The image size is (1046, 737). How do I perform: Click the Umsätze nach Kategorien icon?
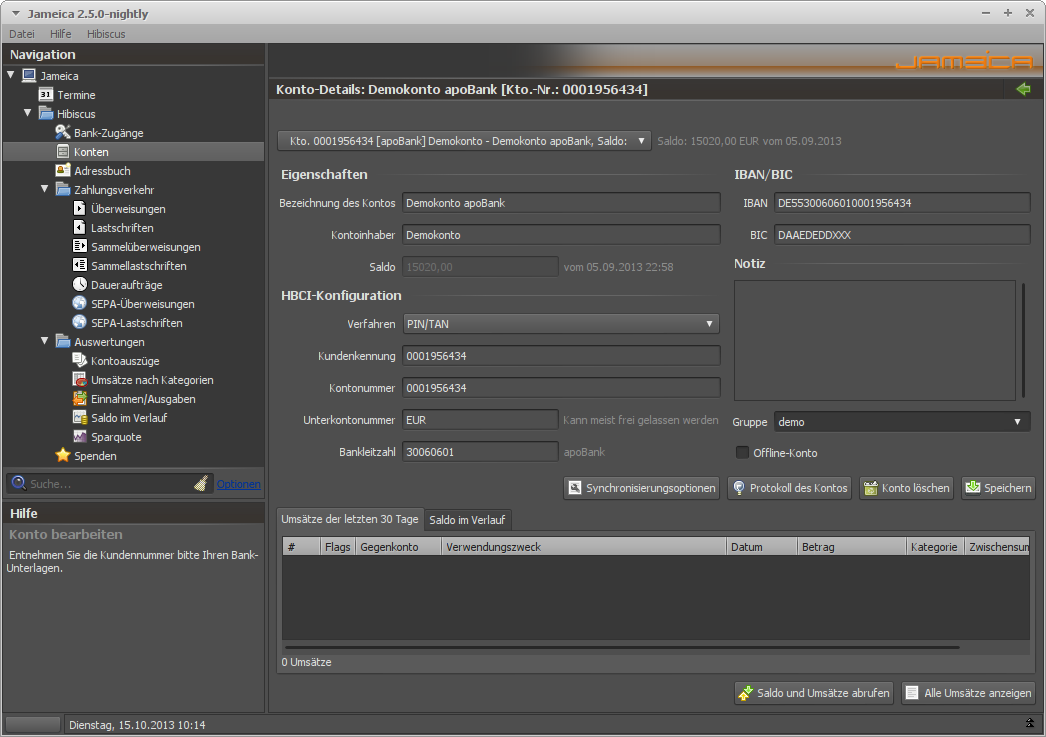(79, 379)
